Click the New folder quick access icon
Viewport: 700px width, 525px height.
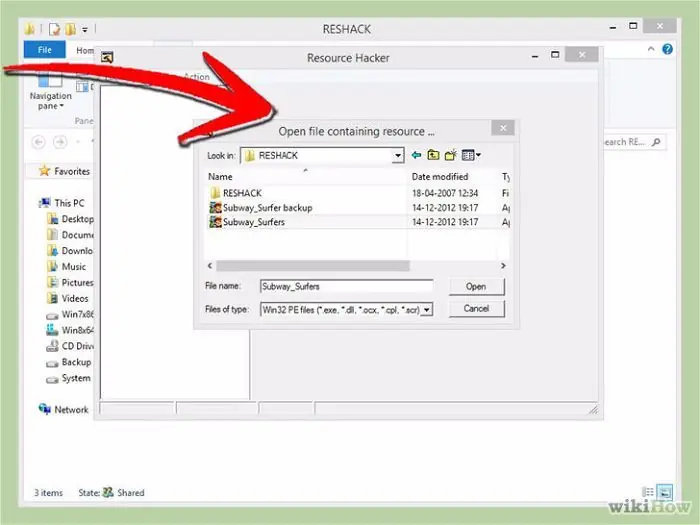tap(71, 29)
